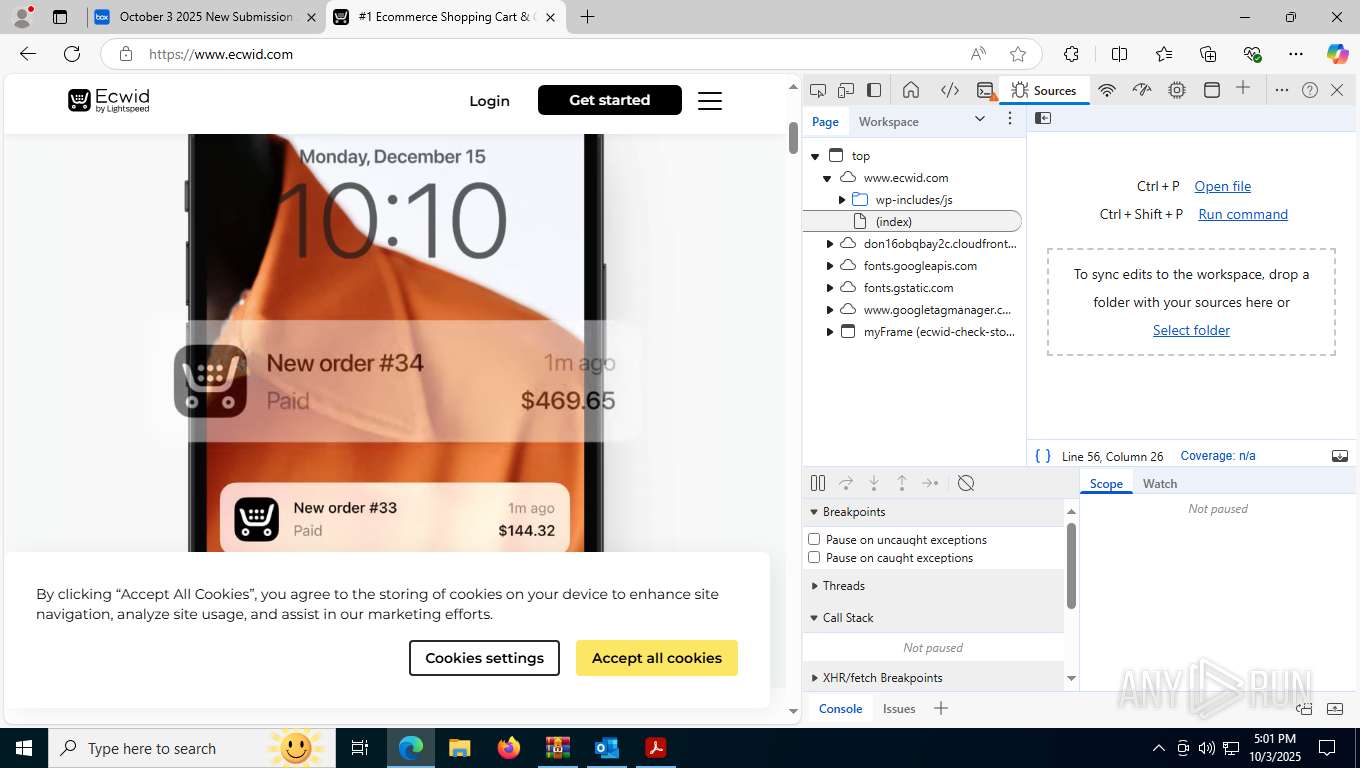Add this page to favorites star

[1018, 54]
